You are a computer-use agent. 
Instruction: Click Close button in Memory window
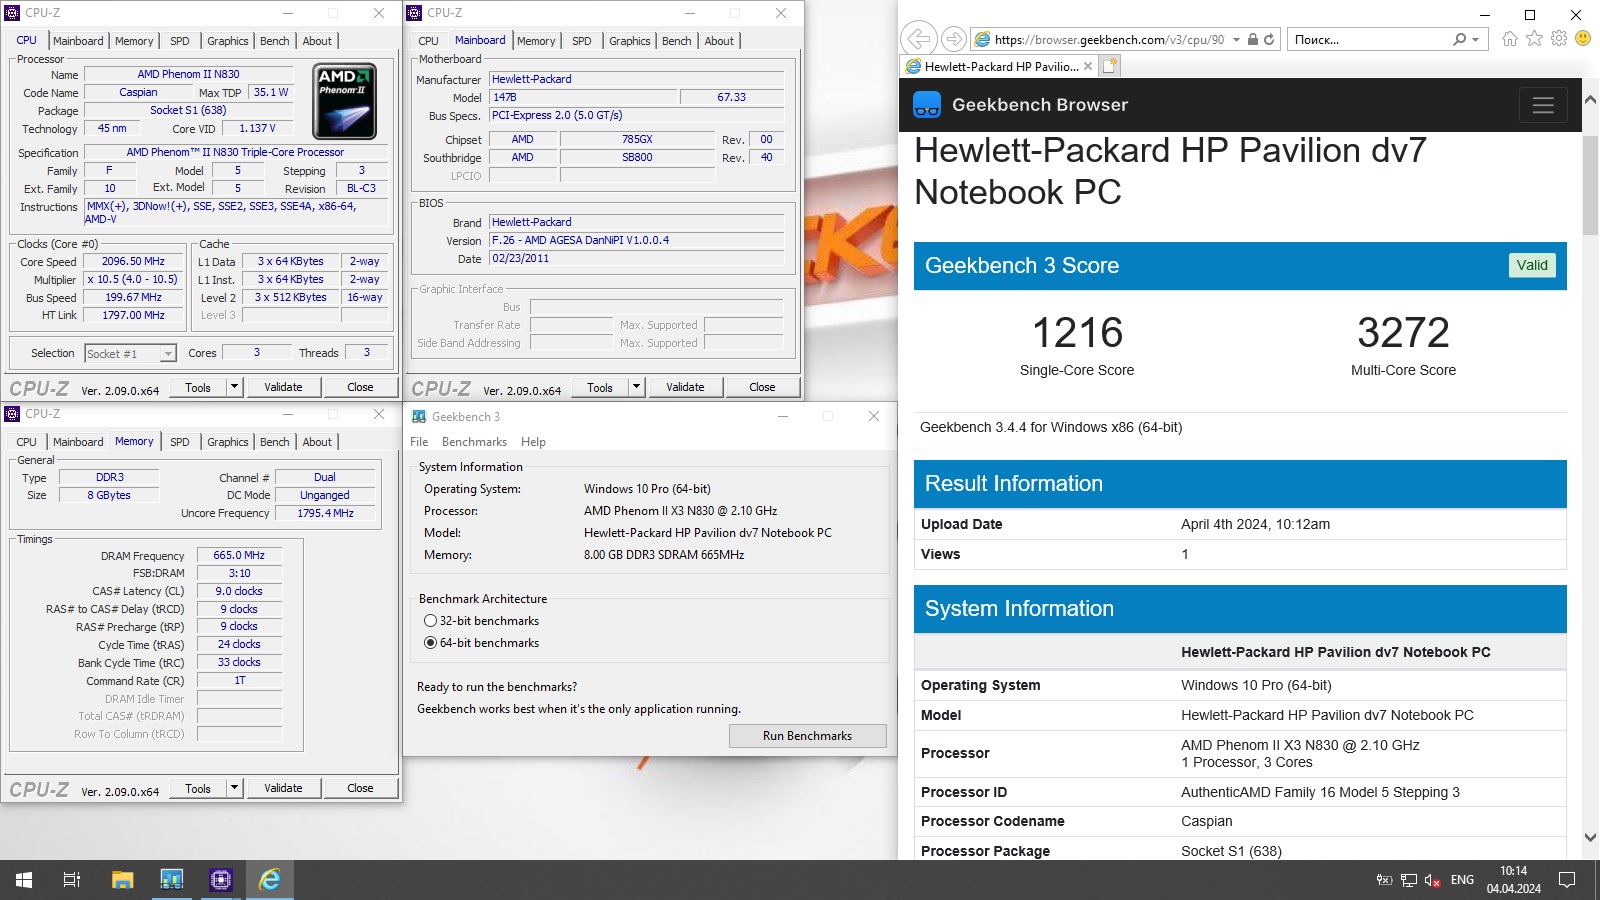360,788
